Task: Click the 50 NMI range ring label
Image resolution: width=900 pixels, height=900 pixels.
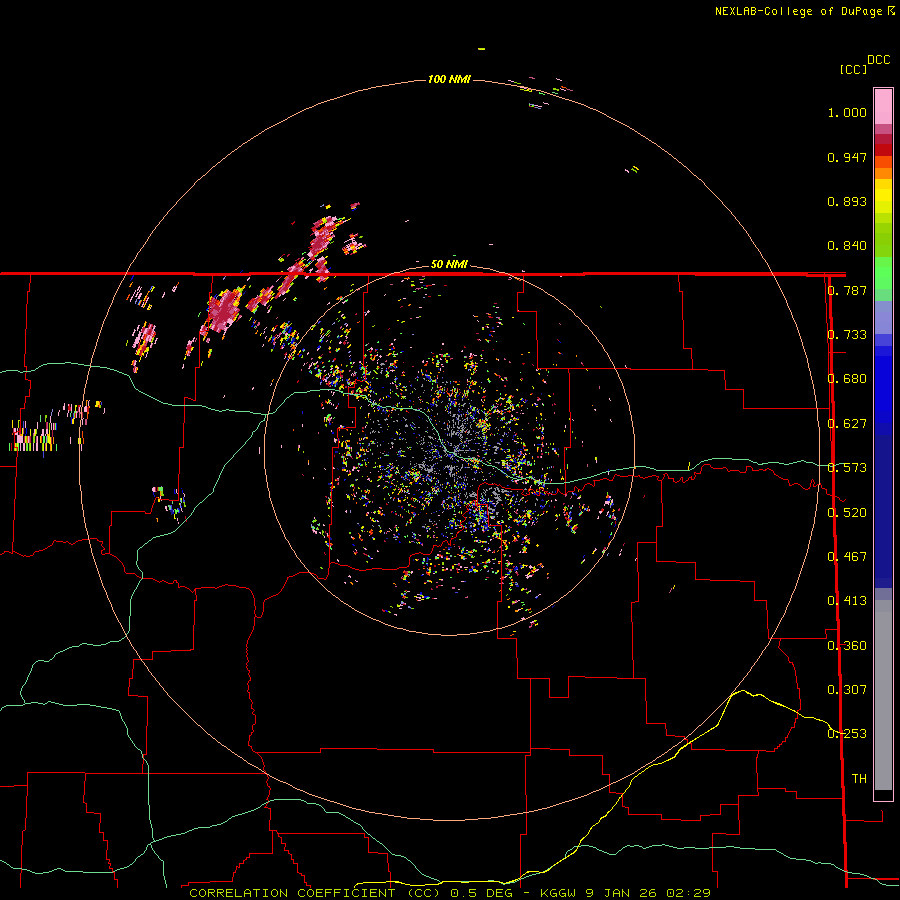Action: coord(449,264)
